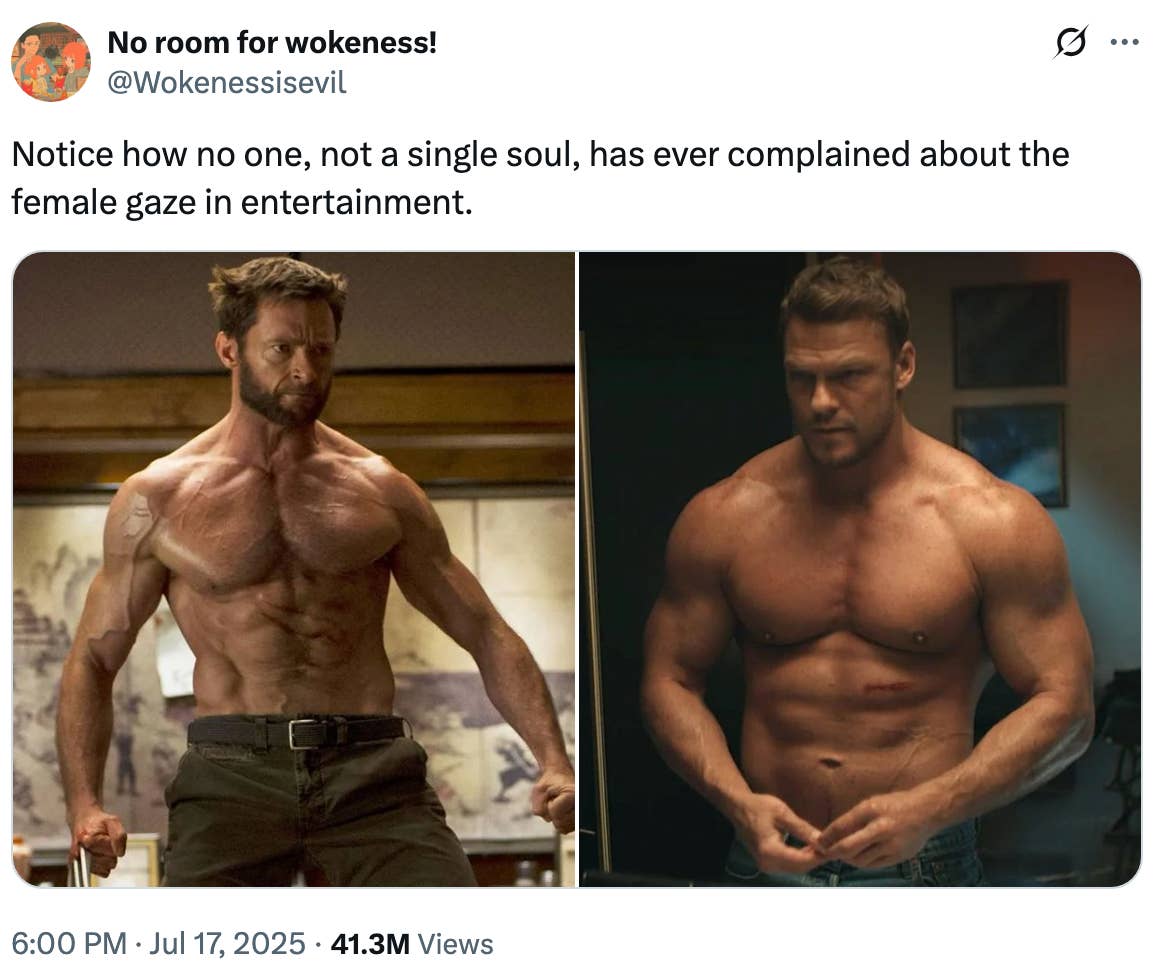
Task: Click the Jul 17, 2025 date
Action: (227, 943)
